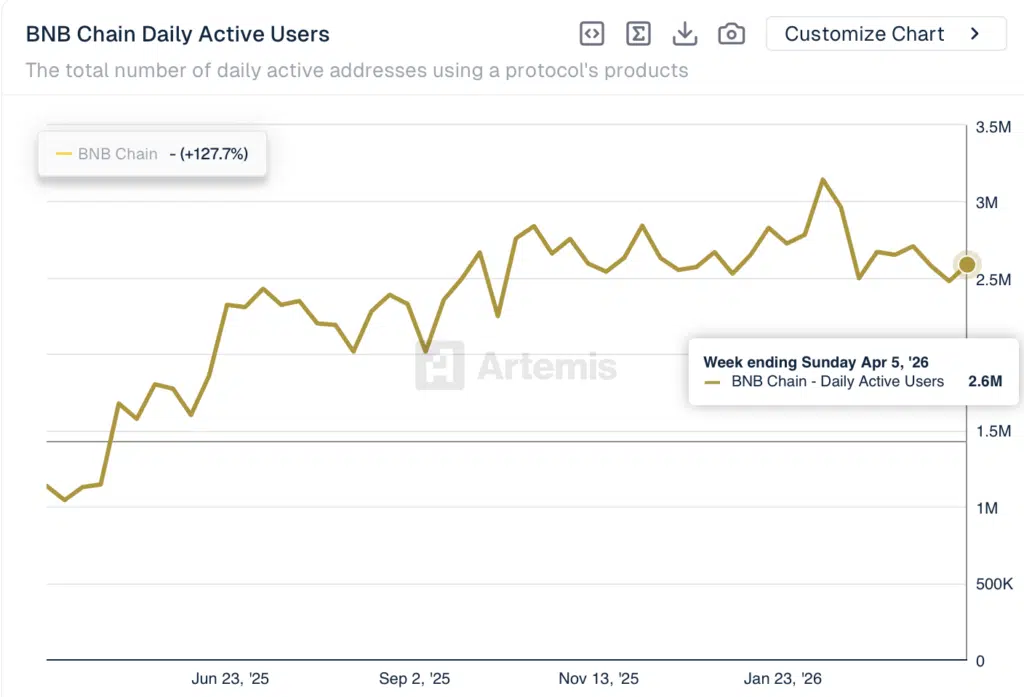Click 'BNB Chain - Daily Active Users' tooltip series

837,381
